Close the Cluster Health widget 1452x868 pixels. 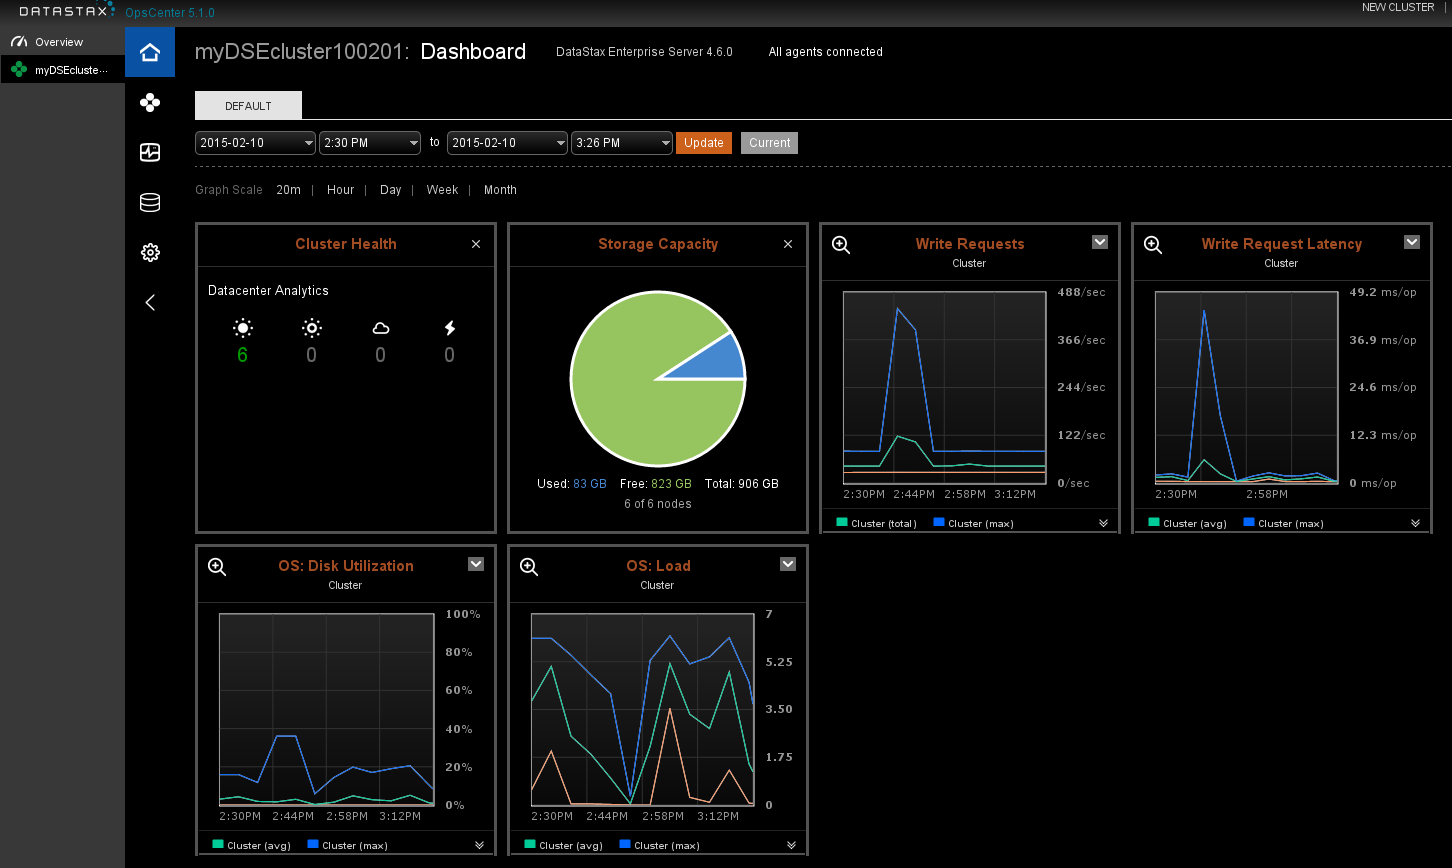[x=476, y=244]
